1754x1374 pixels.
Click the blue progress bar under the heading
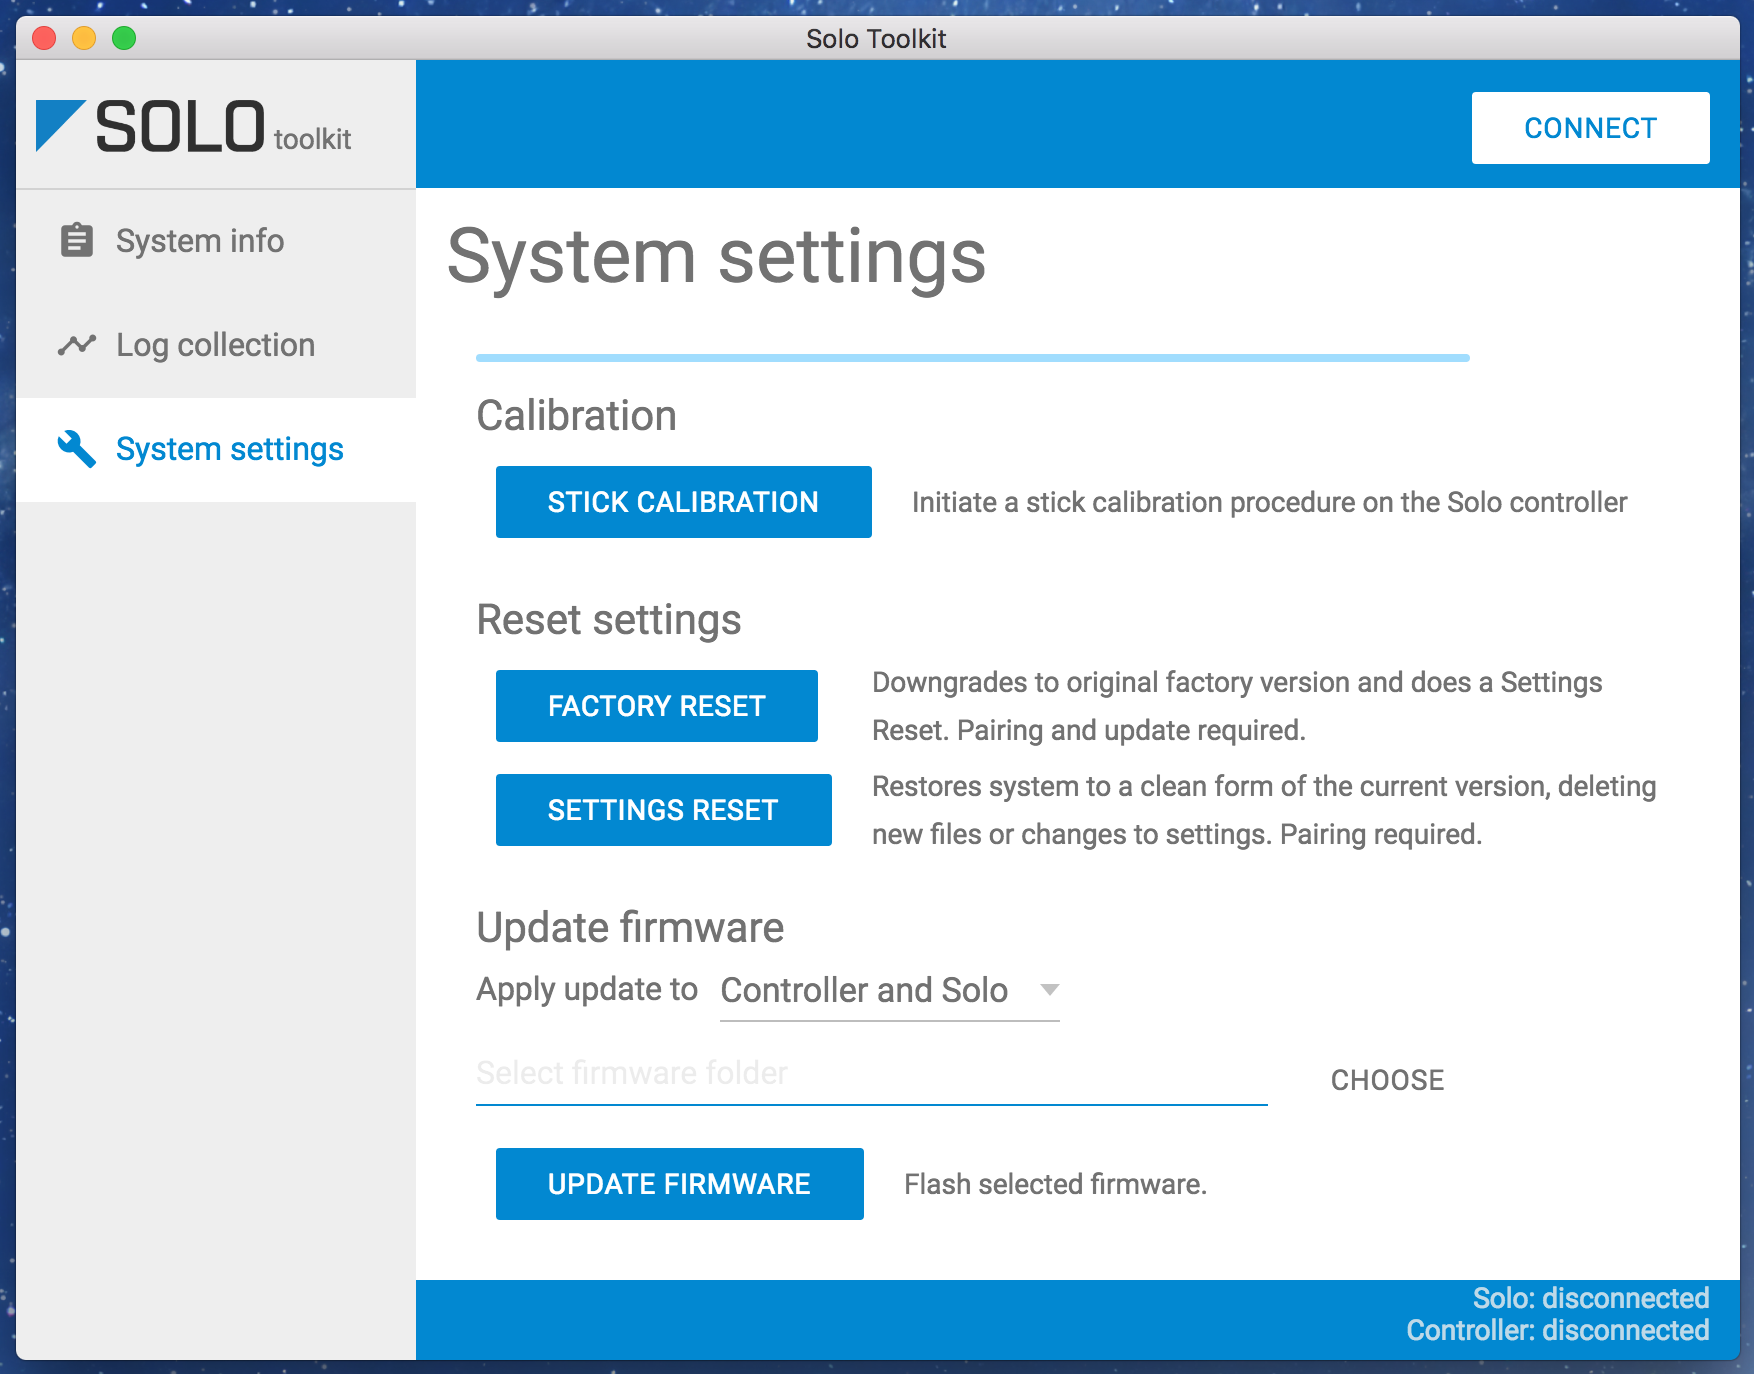click(972, 357)
